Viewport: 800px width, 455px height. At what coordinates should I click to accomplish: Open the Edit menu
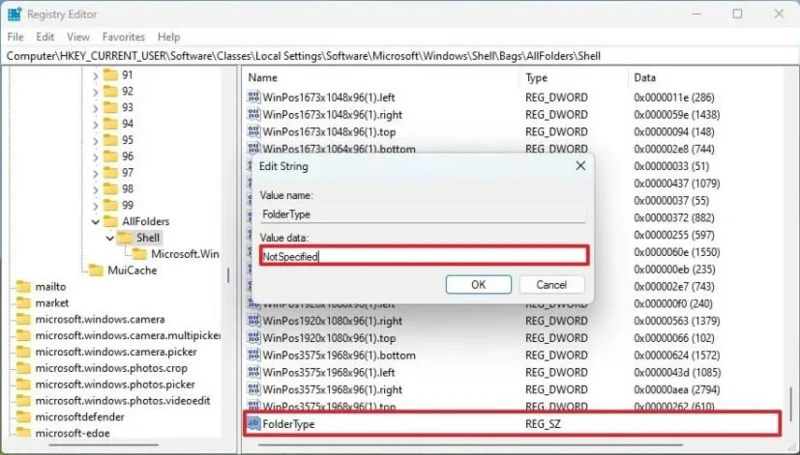[45, 37]
